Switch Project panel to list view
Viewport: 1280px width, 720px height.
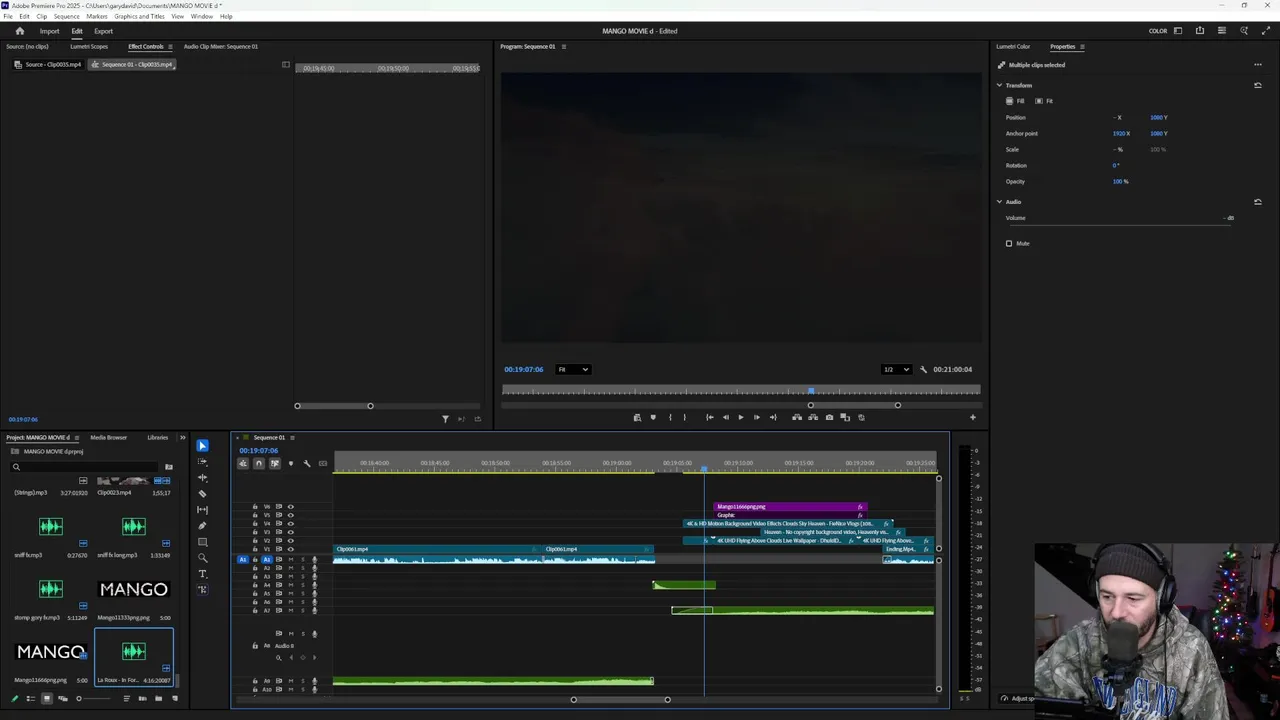coord(30,698)
